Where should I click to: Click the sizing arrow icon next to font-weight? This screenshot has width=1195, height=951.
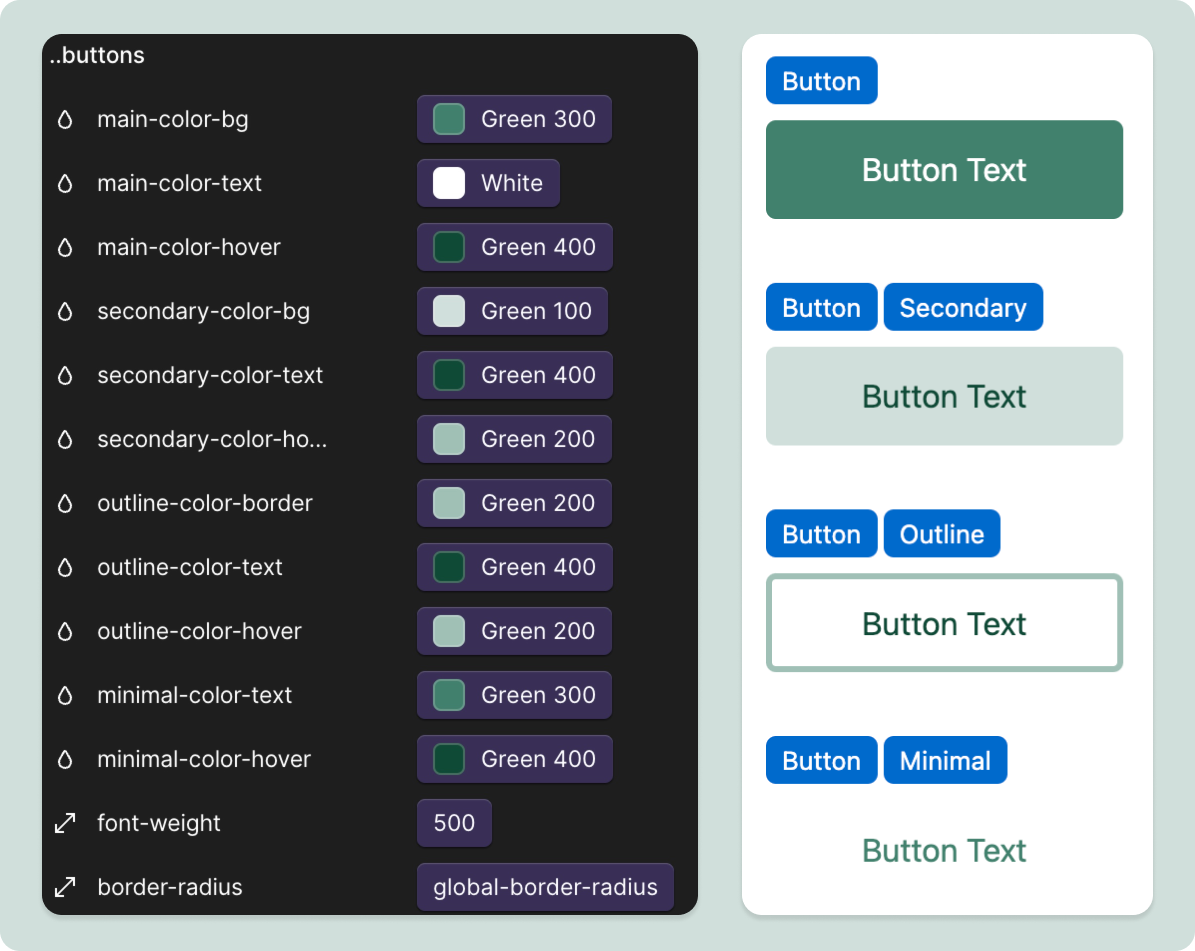tap(65, 823)
